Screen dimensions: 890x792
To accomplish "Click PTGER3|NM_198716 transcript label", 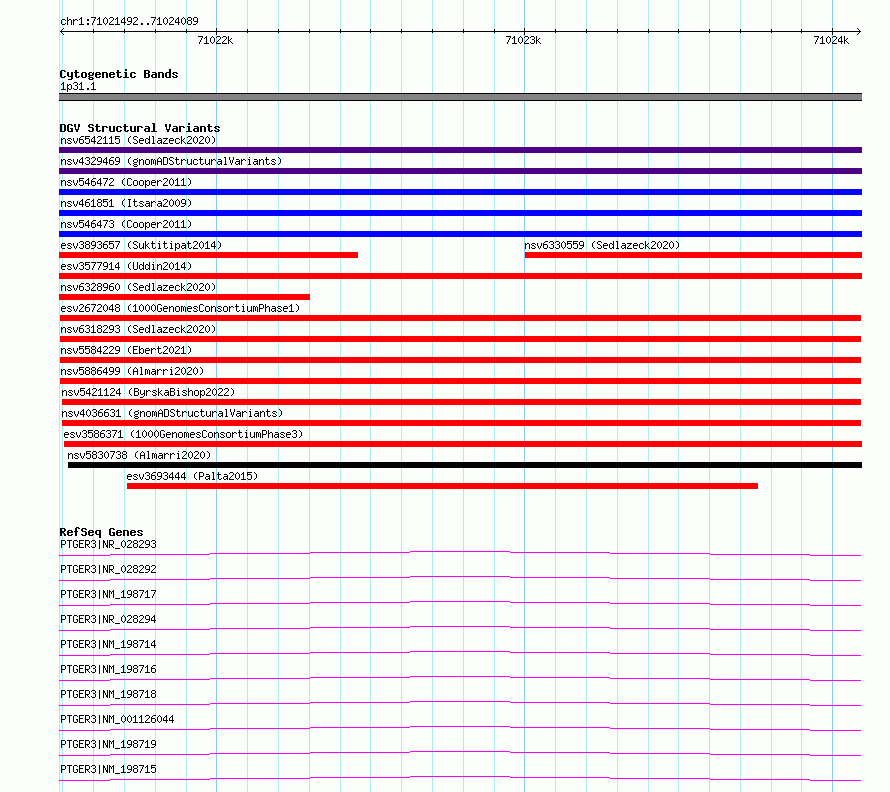I will 108,669.
